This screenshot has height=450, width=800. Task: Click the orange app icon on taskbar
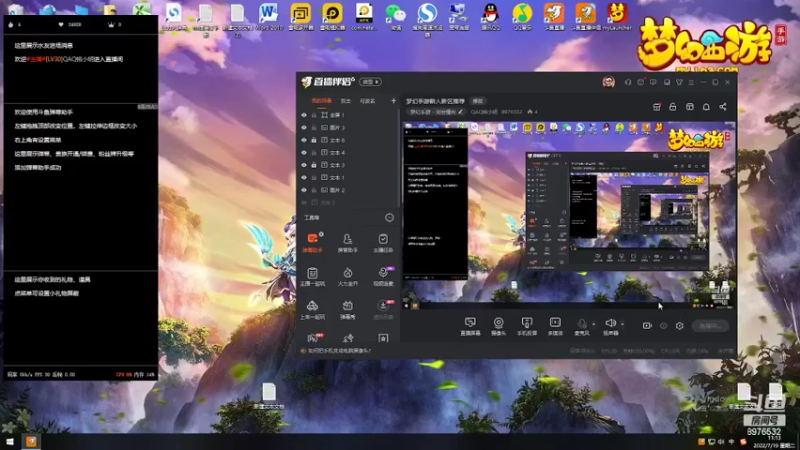pos(31,442)
